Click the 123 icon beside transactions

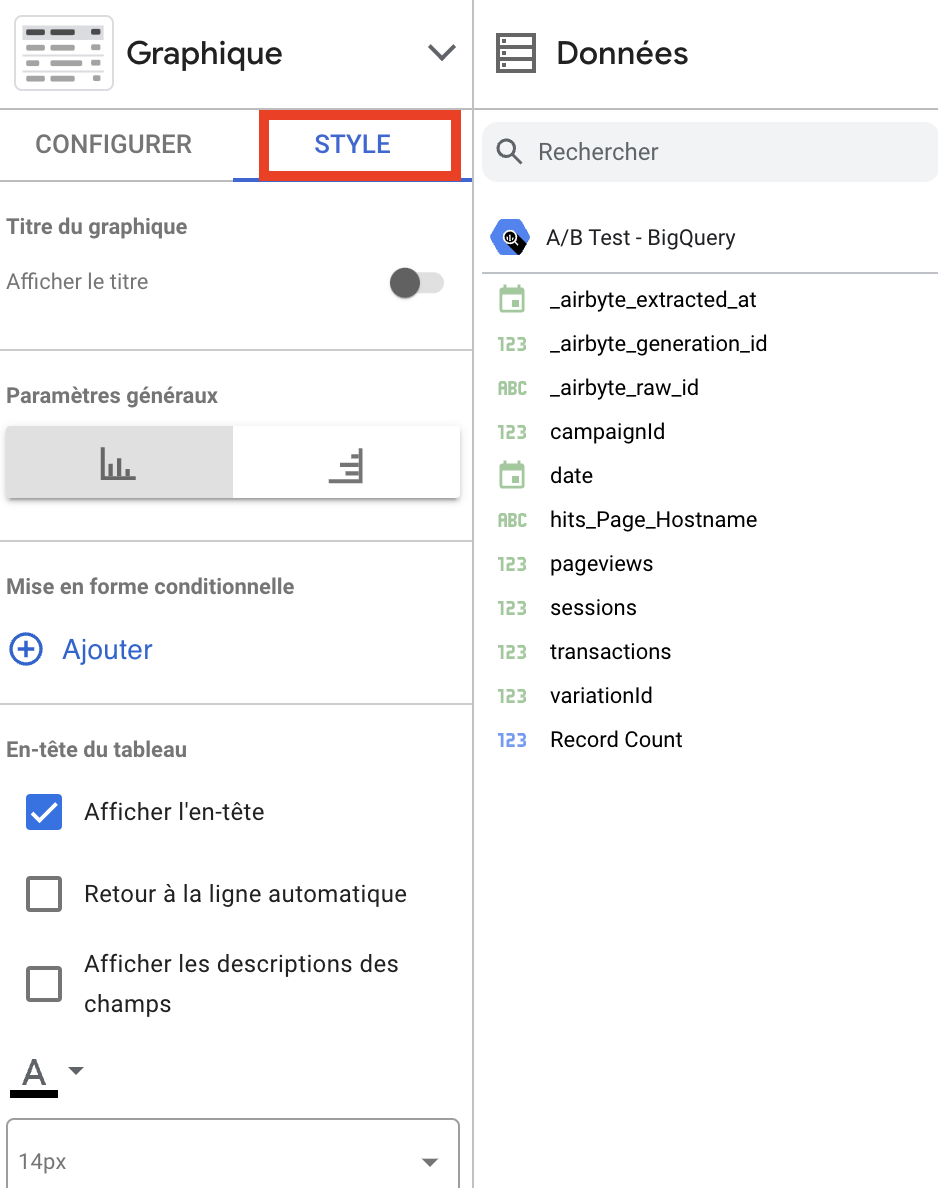tap(512, 652)
